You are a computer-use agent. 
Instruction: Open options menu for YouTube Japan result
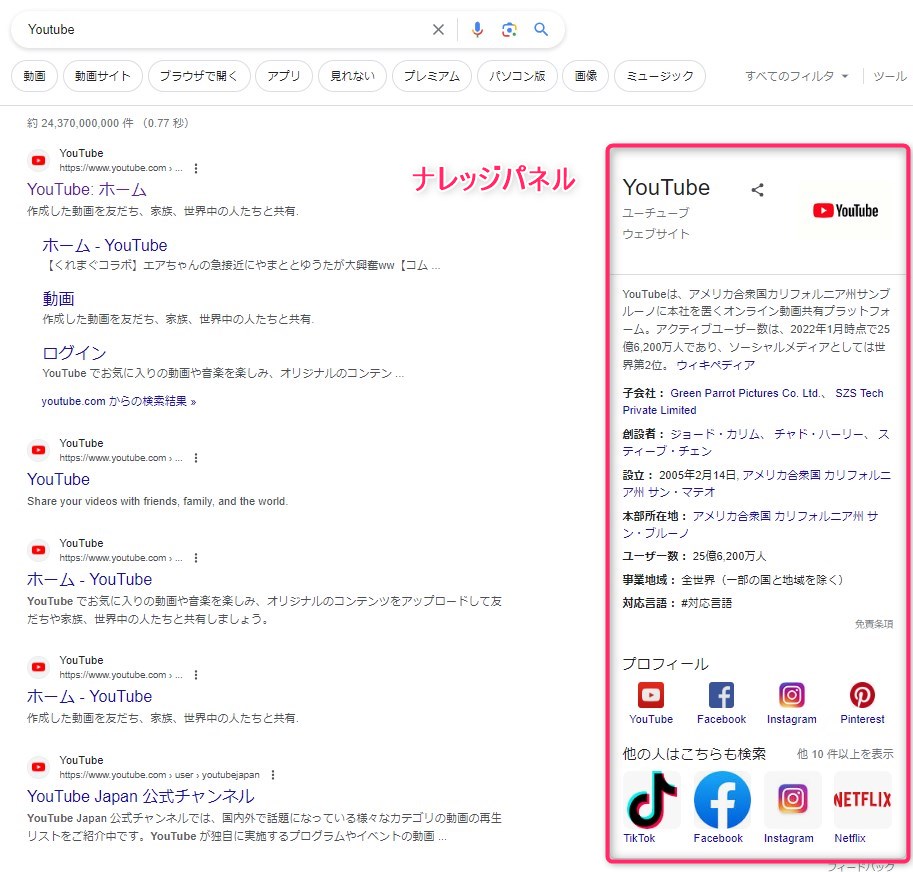click(272, 775)
